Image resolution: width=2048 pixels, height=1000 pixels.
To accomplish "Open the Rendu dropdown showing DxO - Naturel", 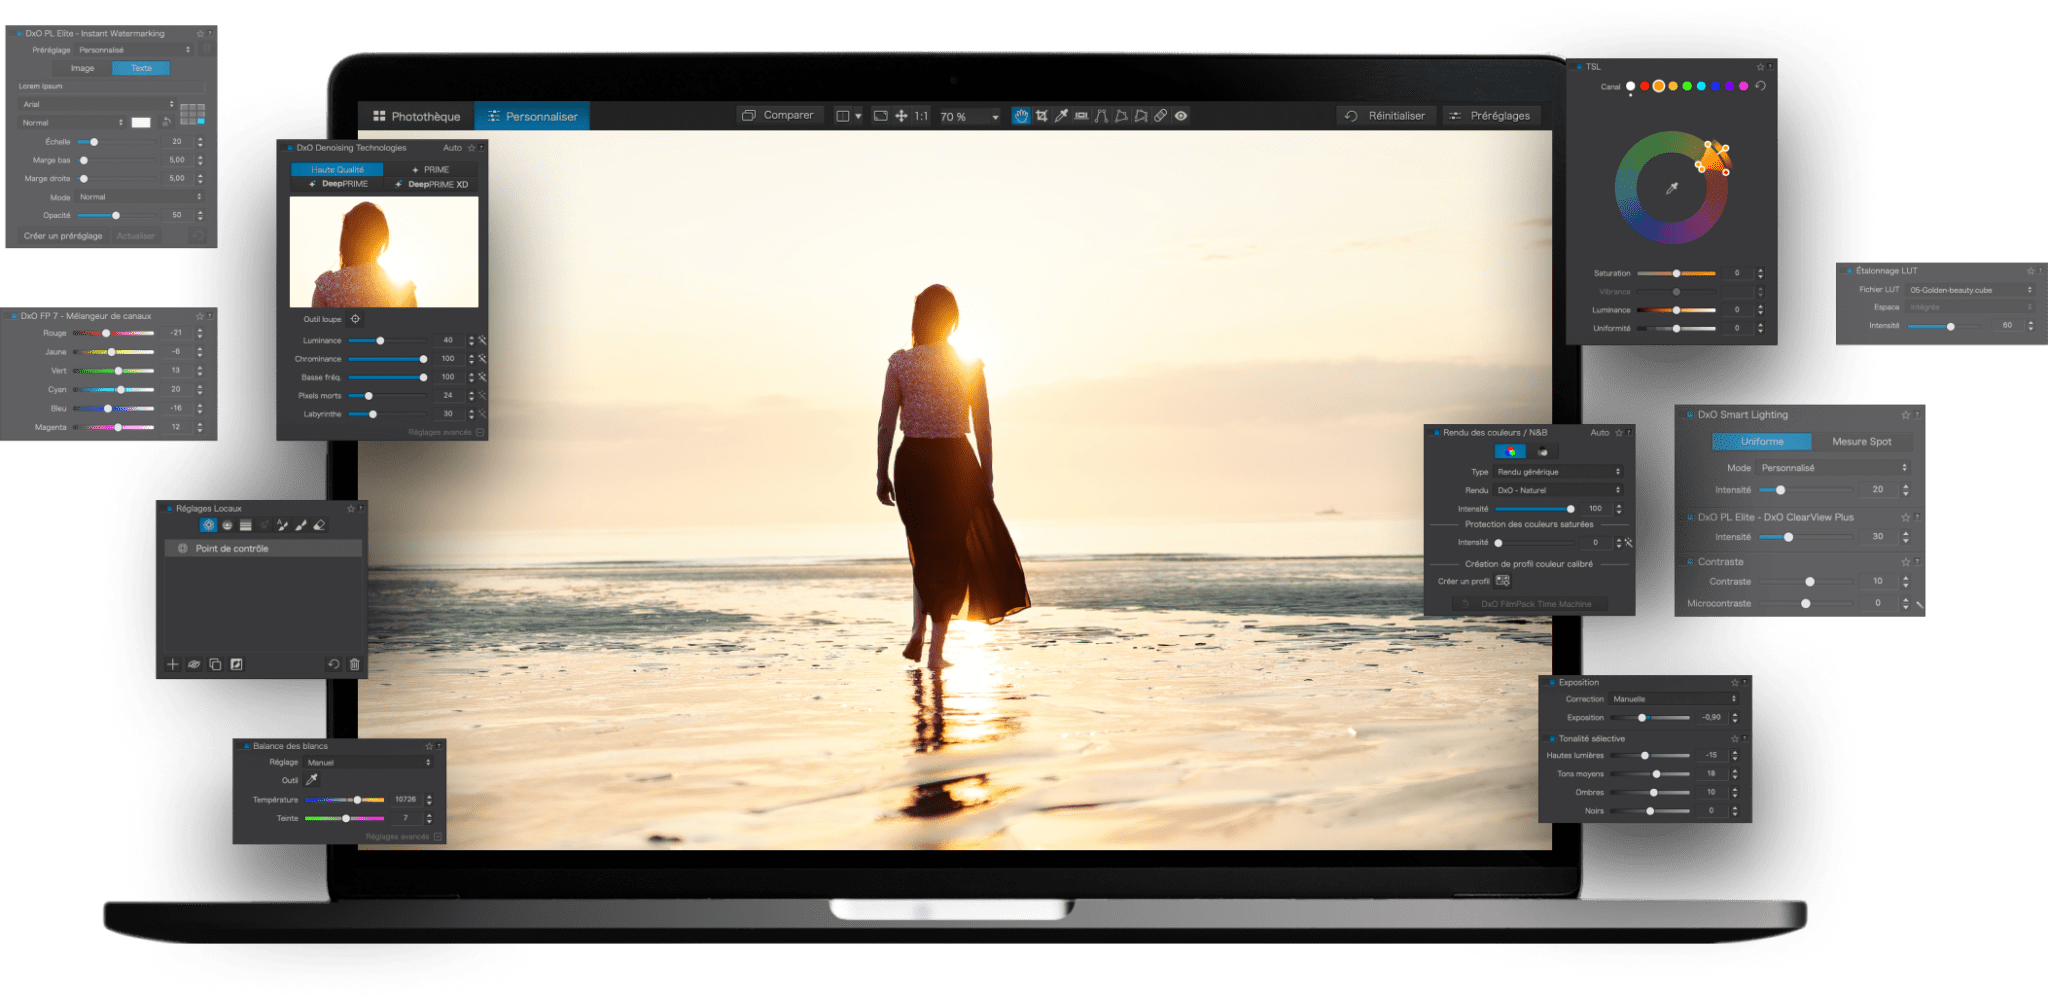I will pyautogui.click(x=1556, y=490).
